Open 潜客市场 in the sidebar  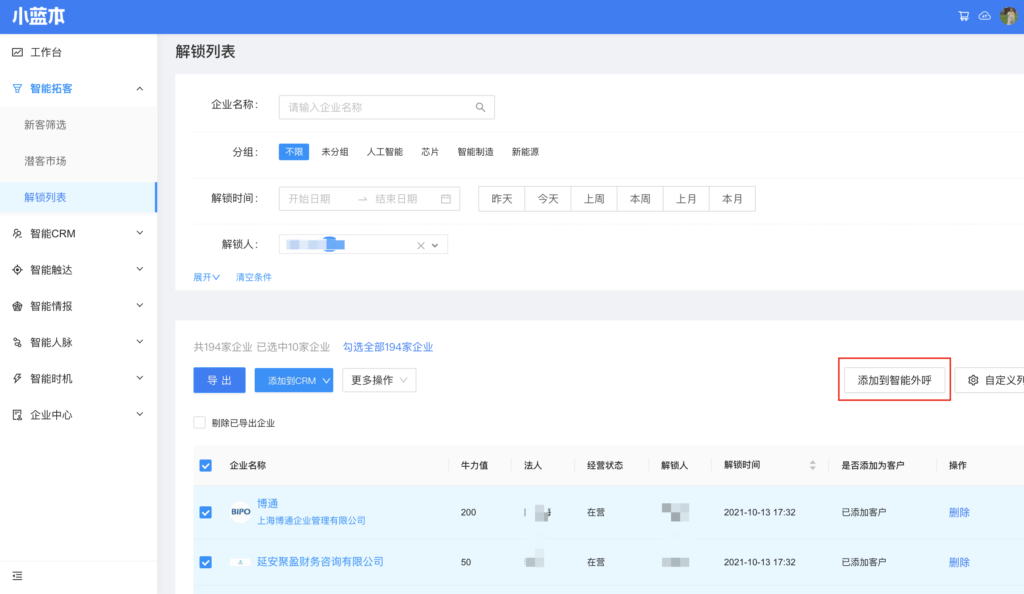tap(45, 161)
